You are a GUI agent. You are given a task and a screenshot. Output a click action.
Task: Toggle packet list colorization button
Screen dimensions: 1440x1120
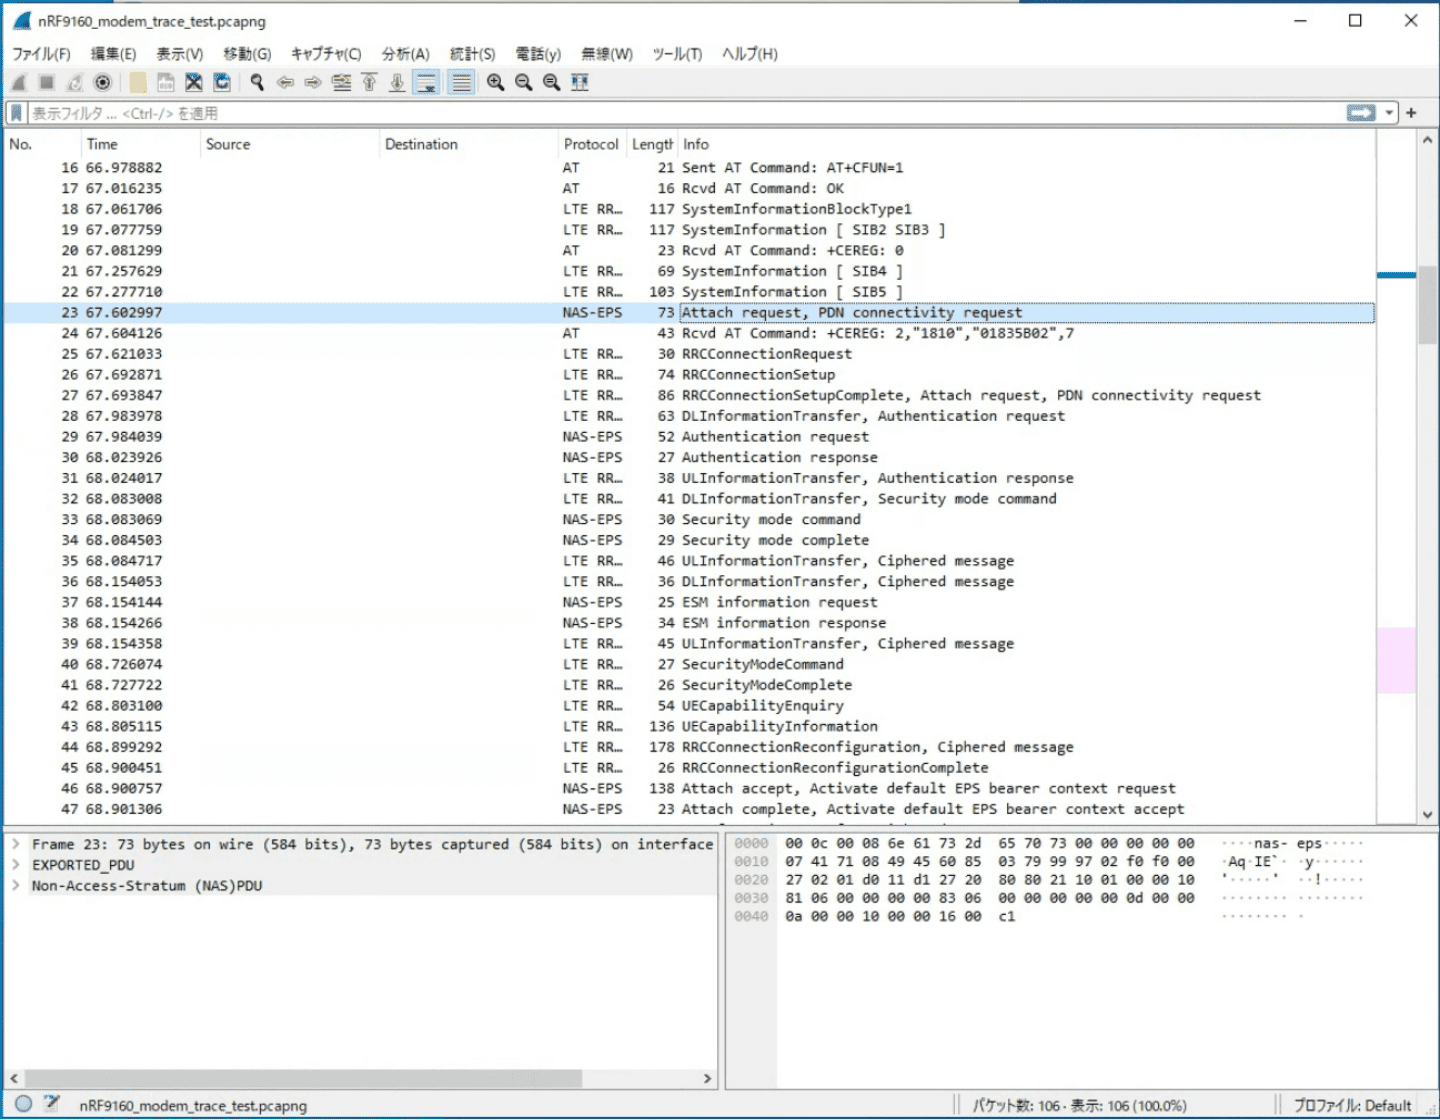click(460, 83)
